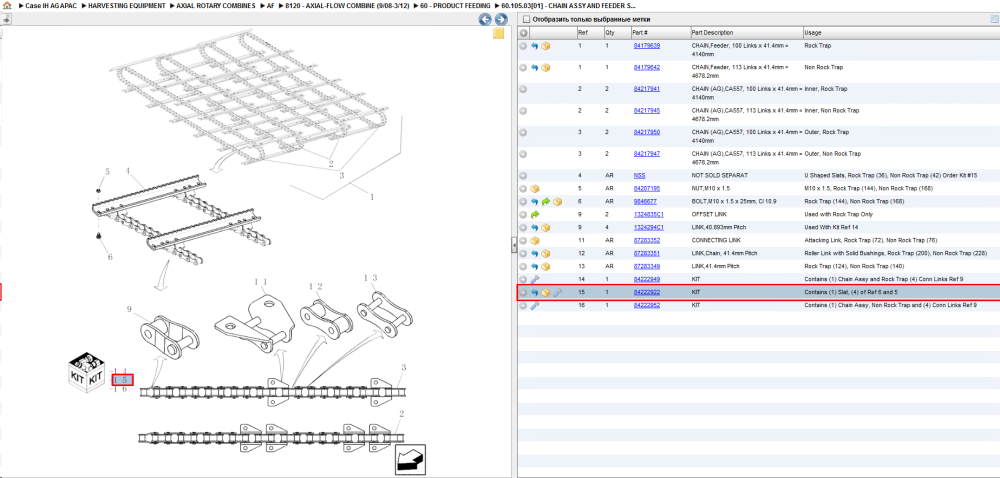Select 'NOT SOLD SEPARAT' description text
Screen dimensions: 1000x478
719,175
